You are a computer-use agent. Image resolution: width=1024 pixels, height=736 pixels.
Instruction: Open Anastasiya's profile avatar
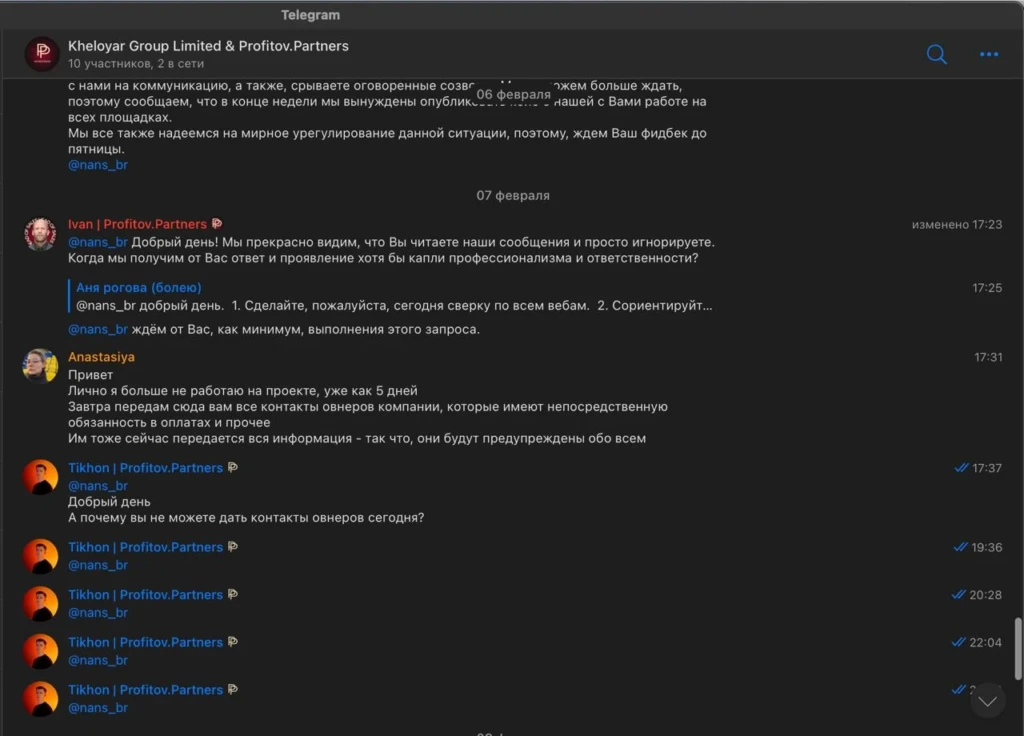tap(40, 366)
